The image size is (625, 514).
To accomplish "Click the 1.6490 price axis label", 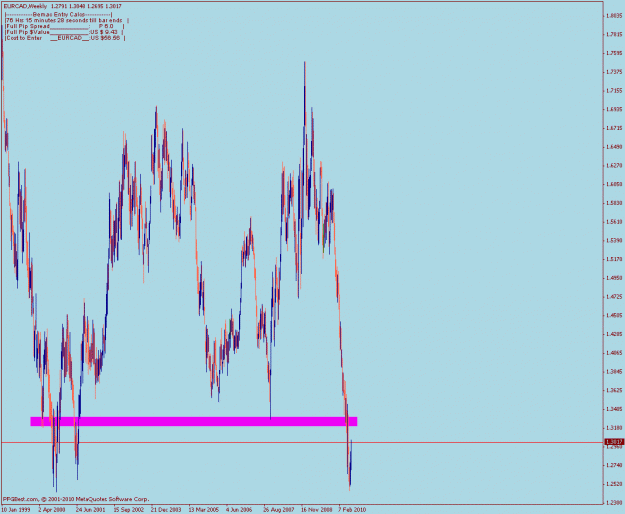I will click(614, 147).
